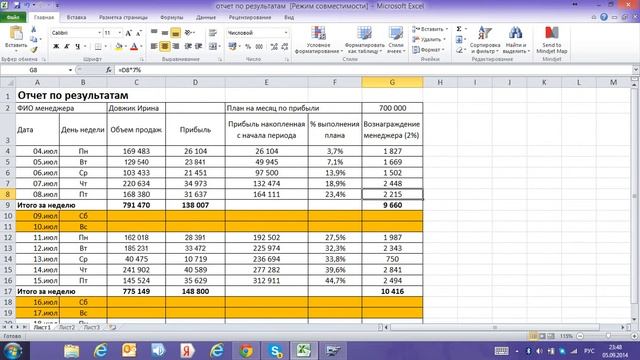This screenshot has width=640, height=360.
Task: Toggle underline formatting (Ч)
Action: pyautogui.click(x=77, y=47)
